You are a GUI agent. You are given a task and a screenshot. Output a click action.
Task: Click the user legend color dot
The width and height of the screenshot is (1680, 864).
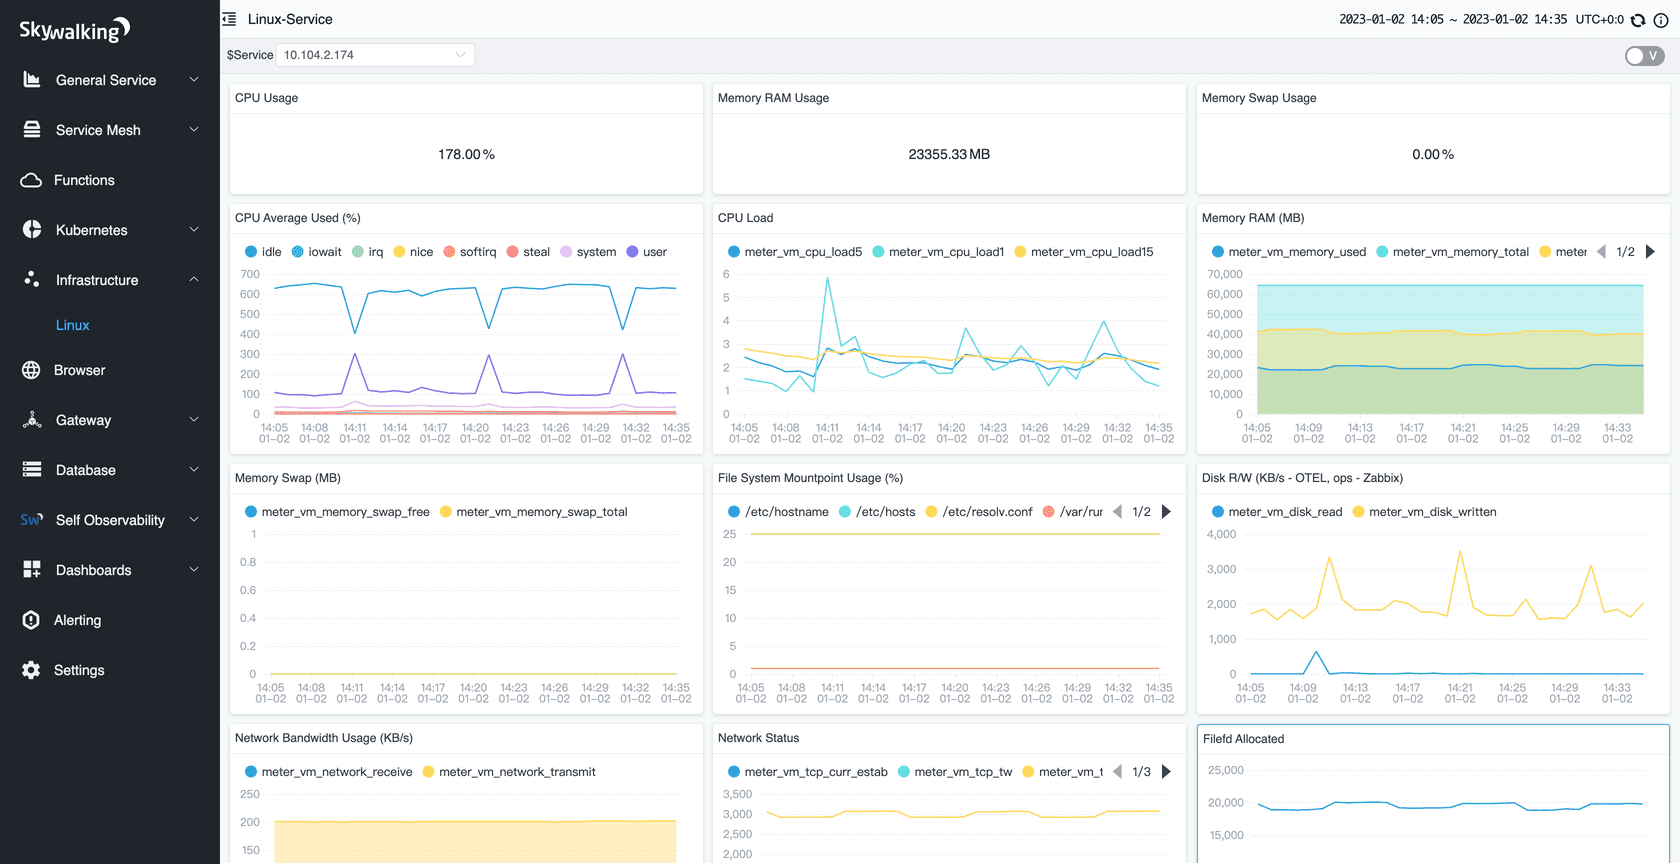[x=632, y=252]
